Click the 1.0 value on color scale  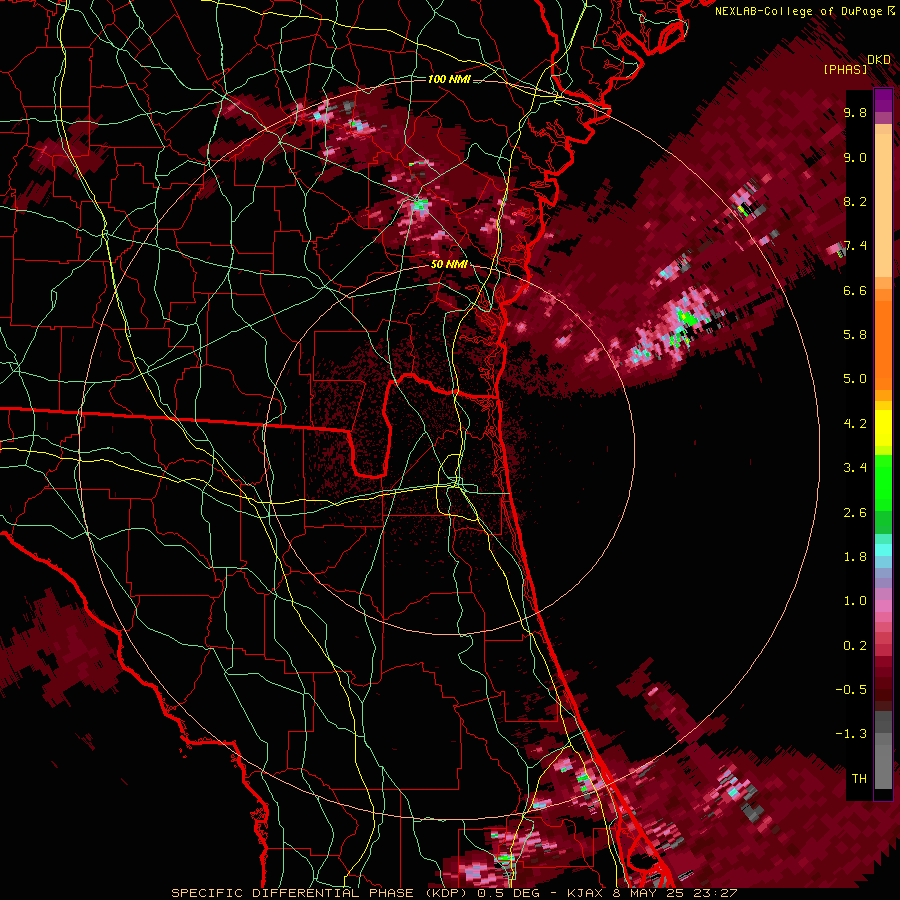pos(855,601)
